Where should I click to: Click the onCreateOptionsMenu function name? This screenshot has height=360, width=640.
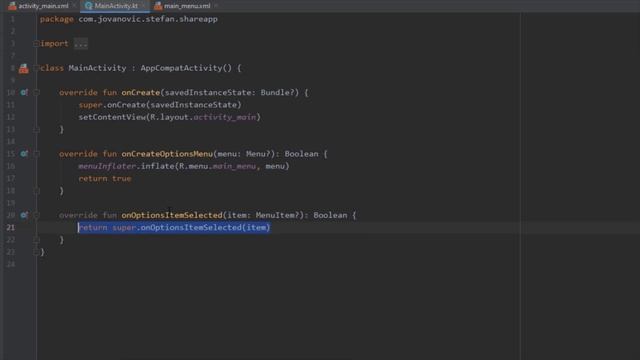click(x=167, y=154)
